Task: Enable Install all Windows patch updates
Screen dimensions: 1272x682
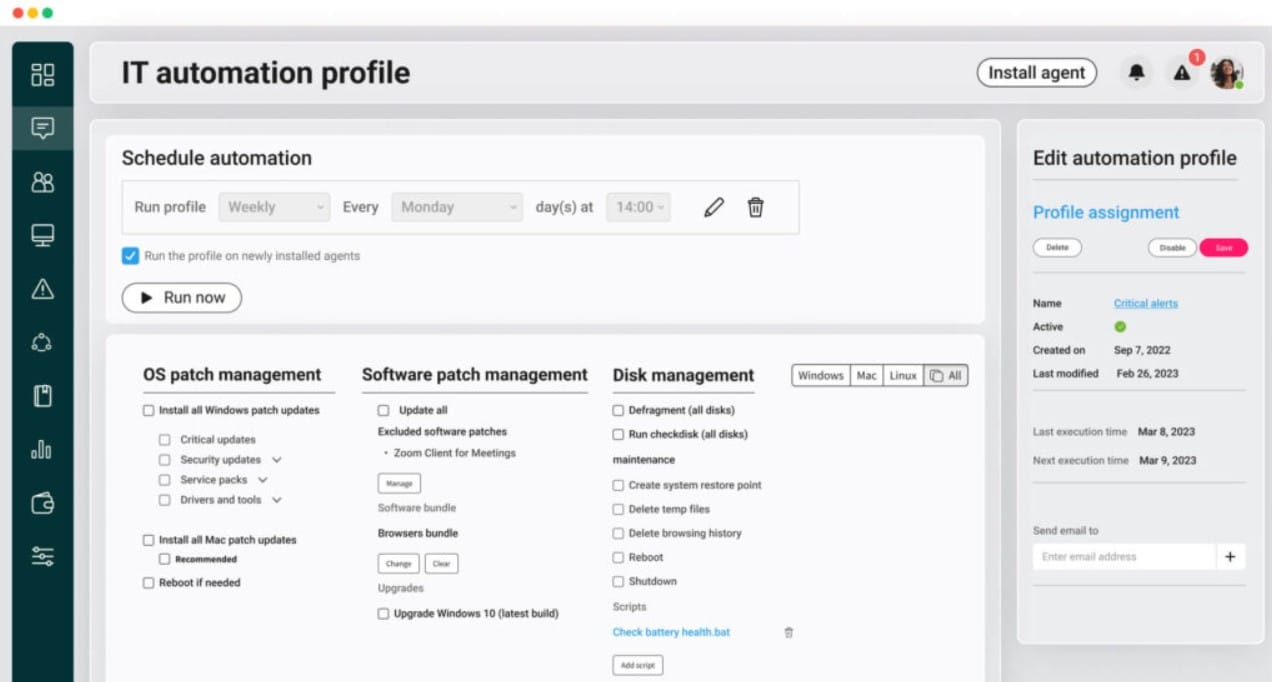Action: point(148,410)
